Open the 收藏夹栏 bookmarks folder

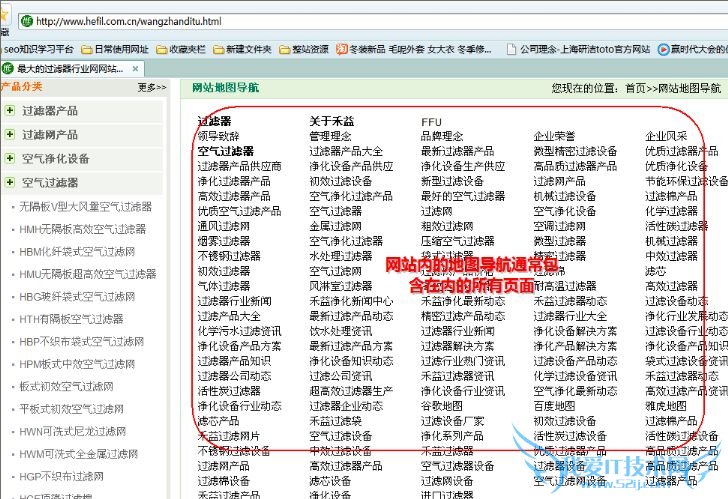[x=181, y=49]
